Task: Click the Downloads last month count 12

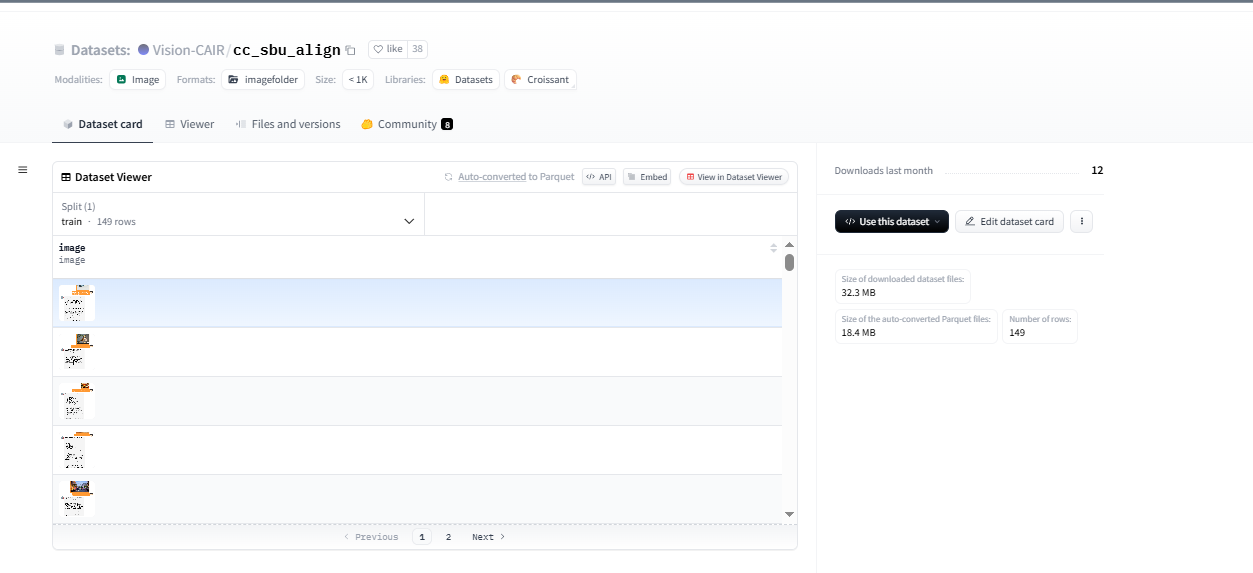Action: (1097, 171)
